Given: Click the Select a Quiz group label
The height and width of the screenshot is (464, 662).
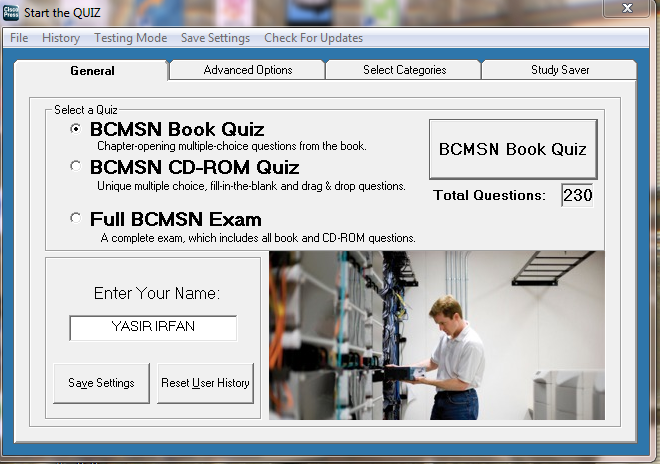Looking at the screenshot, I should pyautogui.click(x=86, y=110).
